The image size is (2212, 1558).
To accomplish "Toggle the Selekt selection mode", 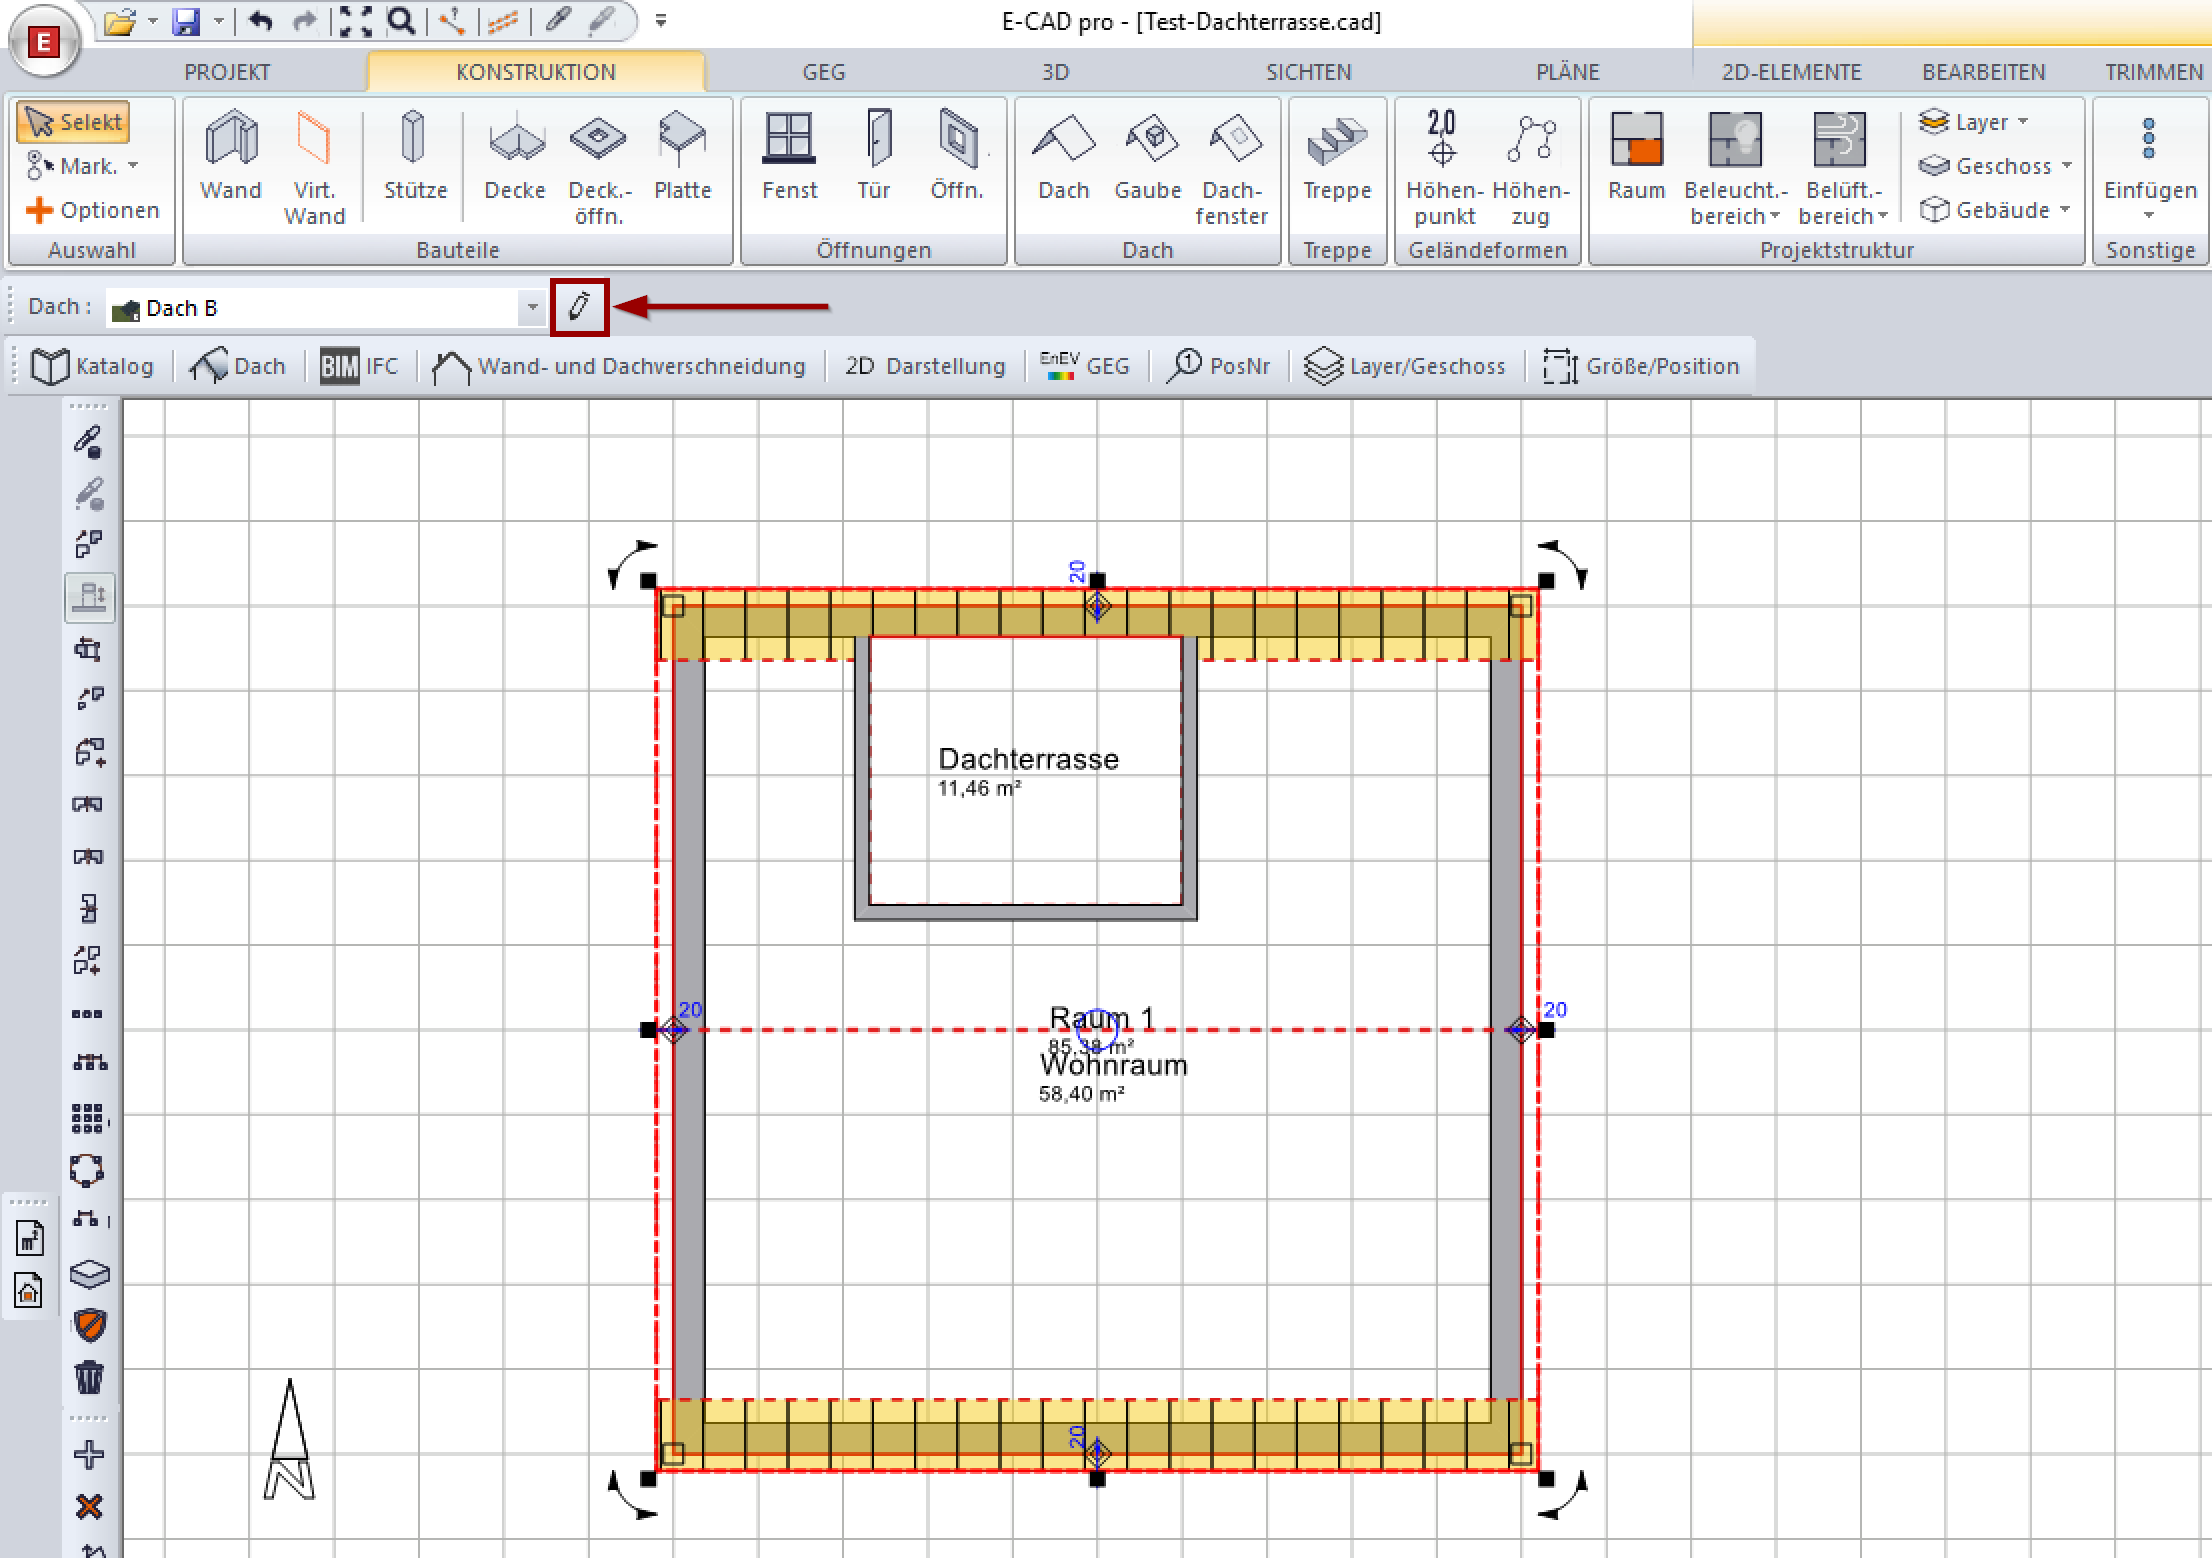I will click(x=74, y=122).
